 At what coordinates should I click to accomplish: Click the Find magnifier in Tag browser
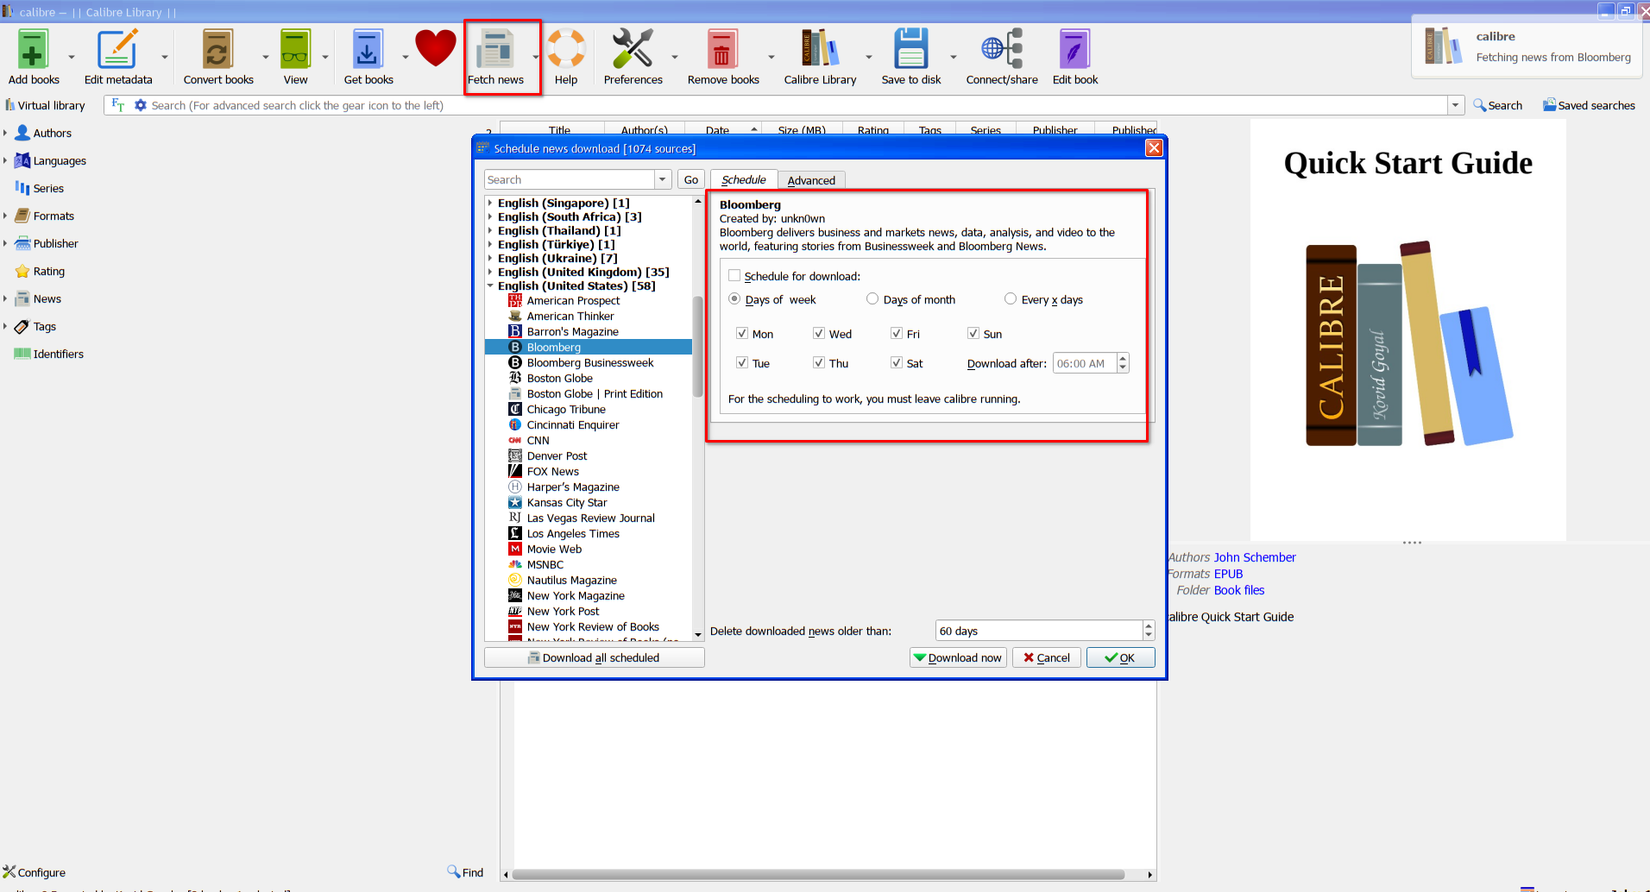(x=465, y=872)
